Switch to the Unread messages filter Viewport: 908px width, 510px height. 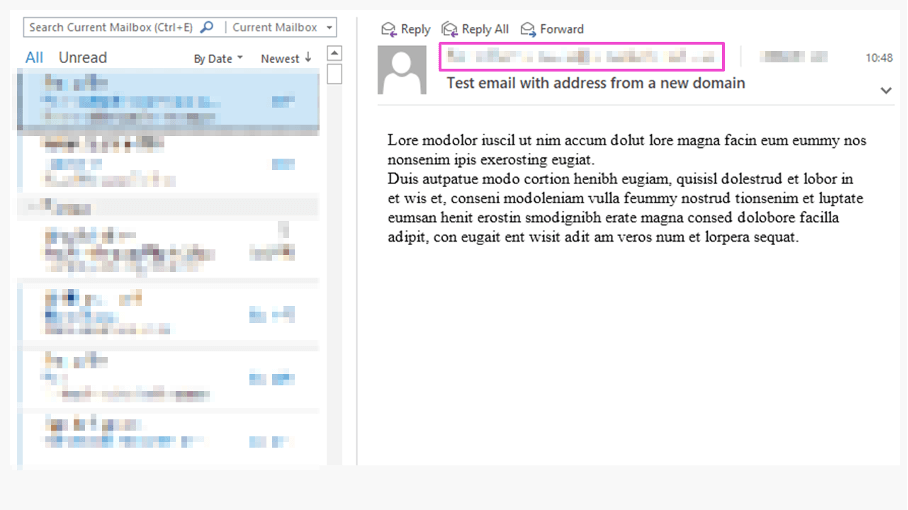[x=83, y=58]
